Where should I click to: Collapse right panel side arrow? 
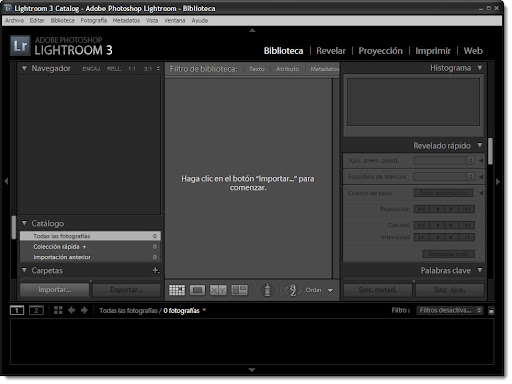[498, 182]
